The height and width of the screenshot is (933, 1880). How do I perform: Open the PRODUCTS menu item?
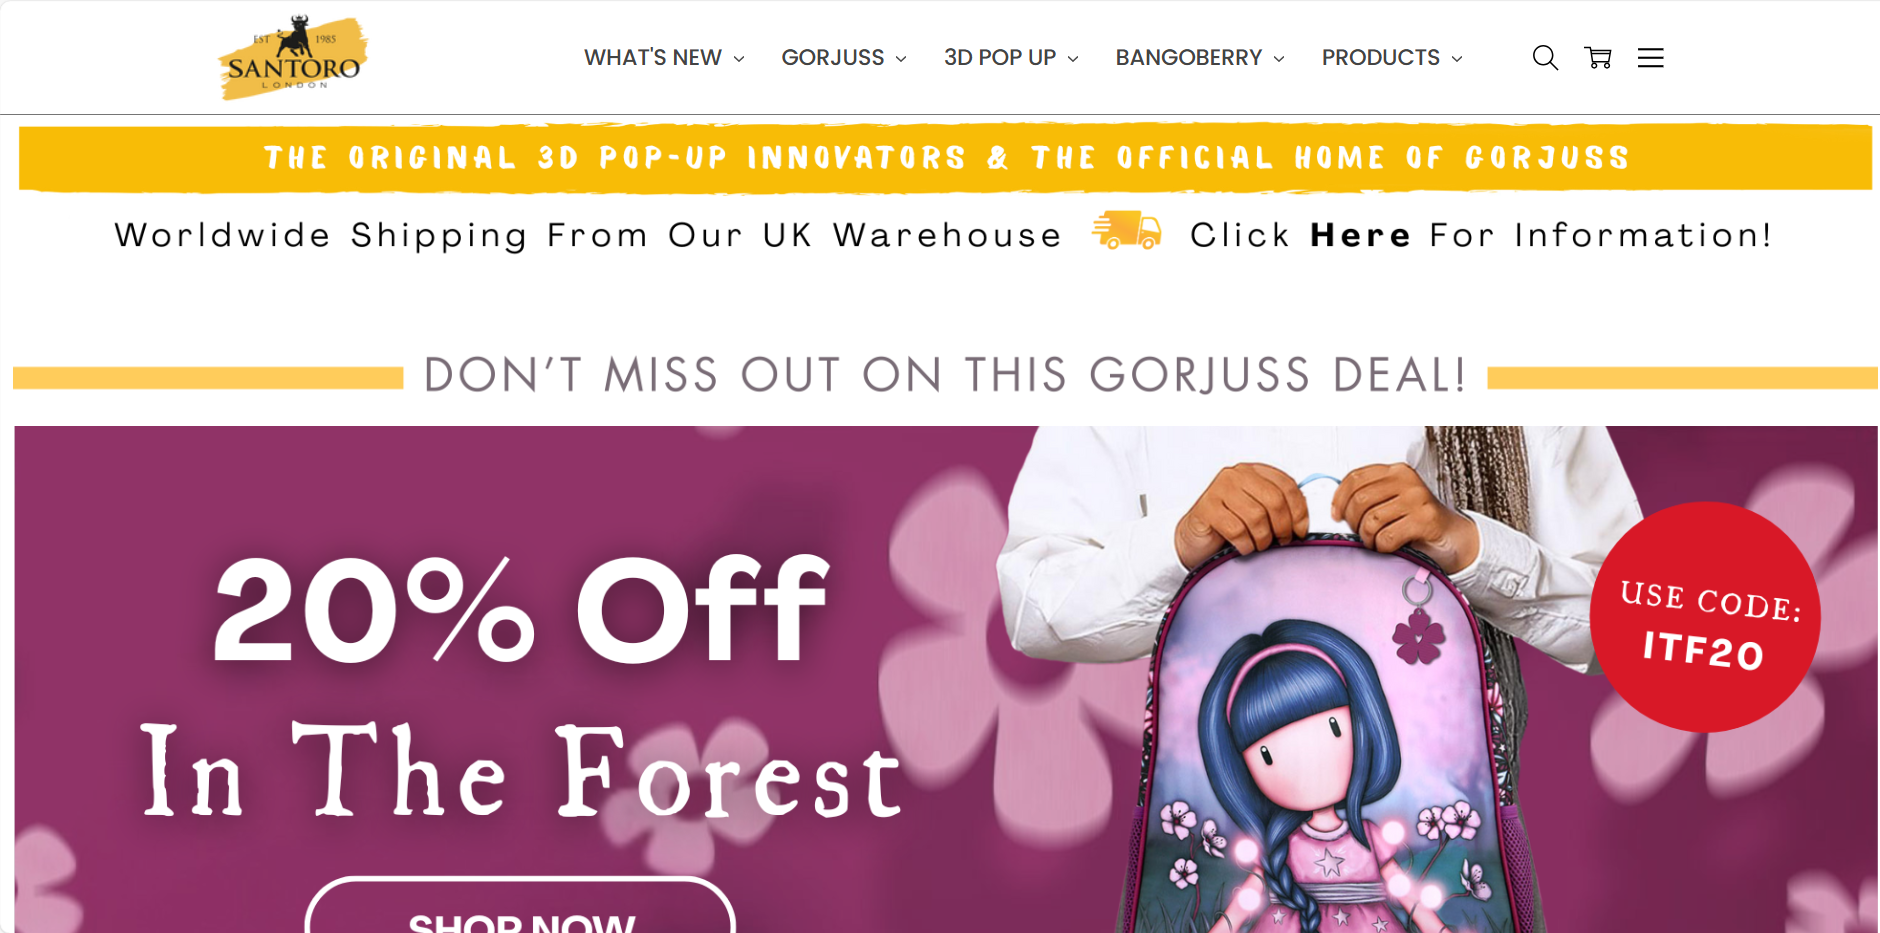click(x=1381, y=58)
